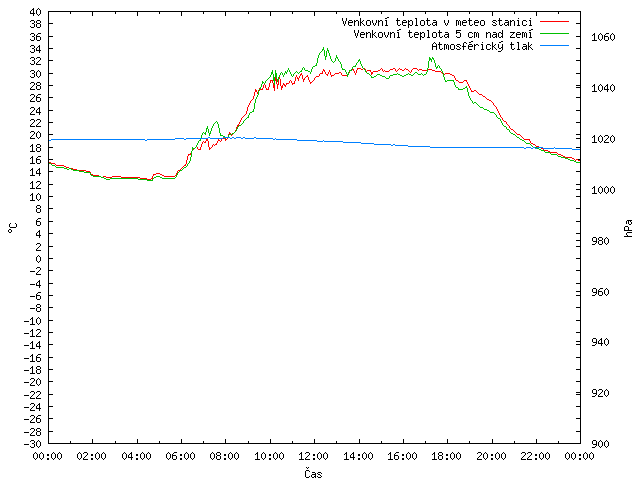Click the temperature axis label '-10'
This screenshot has height=480, width=640.
33,321
